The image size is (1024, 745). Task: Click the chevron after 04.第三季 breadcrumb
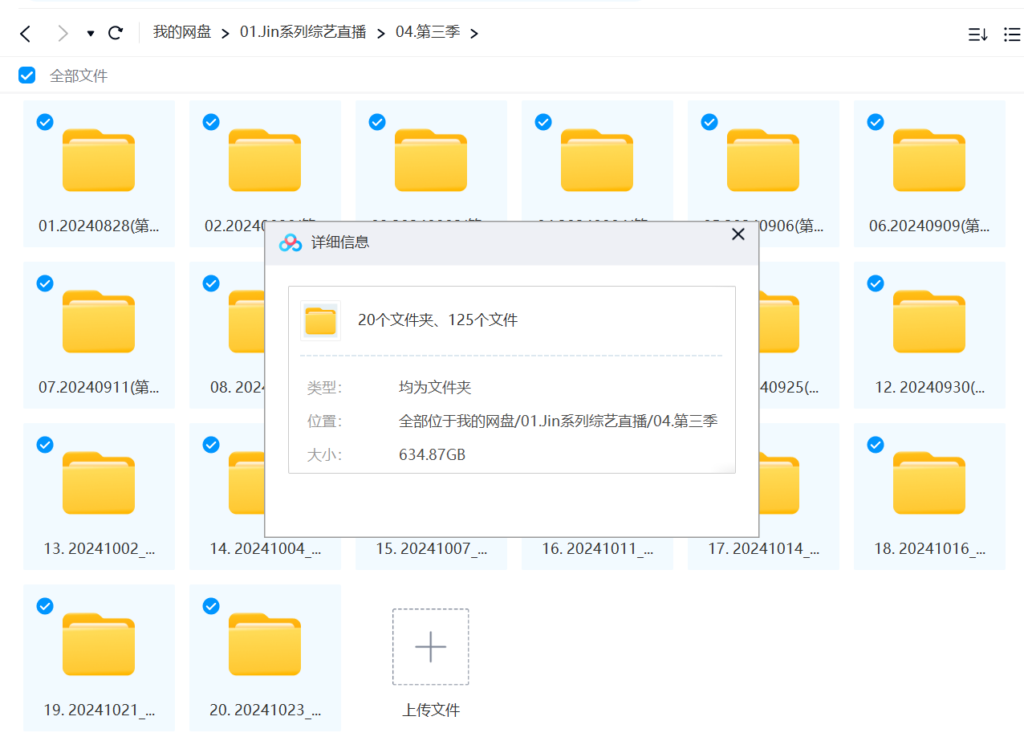[x=474, y=32]
